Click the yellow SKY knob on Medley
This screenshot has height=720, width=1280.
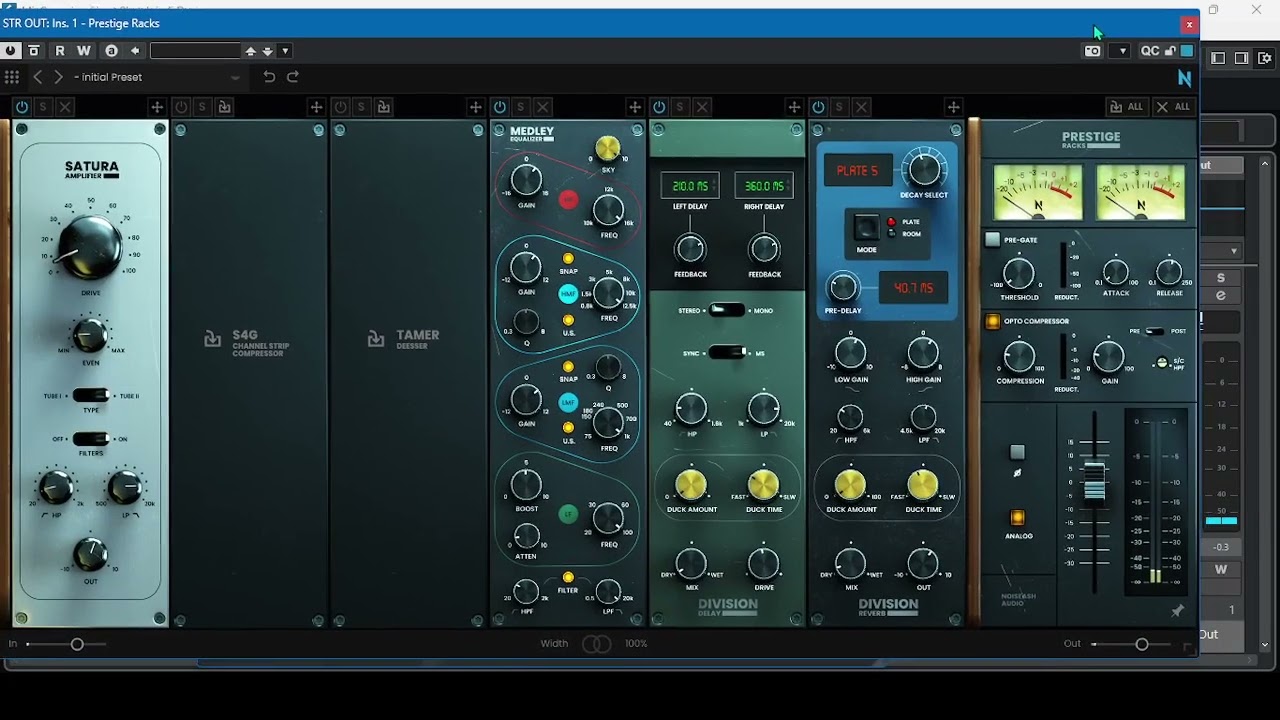(607, 149)
